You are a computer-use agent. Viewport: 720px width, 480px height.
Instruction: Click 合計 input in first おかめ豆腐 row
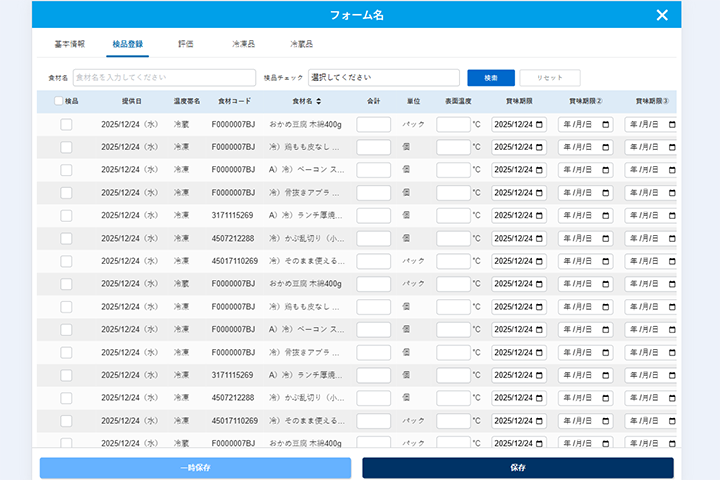click(x=374, y=124)
